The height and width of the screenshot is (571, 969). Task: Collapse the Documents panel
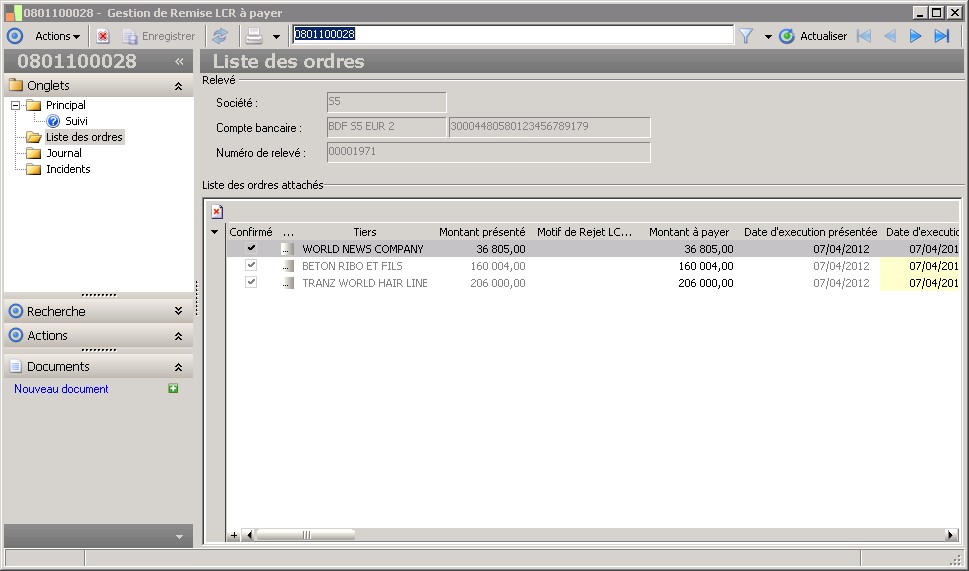(x=179, y=366)
